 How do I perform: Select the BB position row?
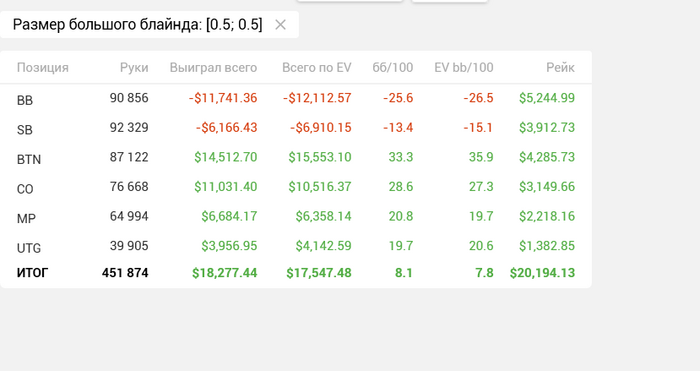[x=296, y=98]
